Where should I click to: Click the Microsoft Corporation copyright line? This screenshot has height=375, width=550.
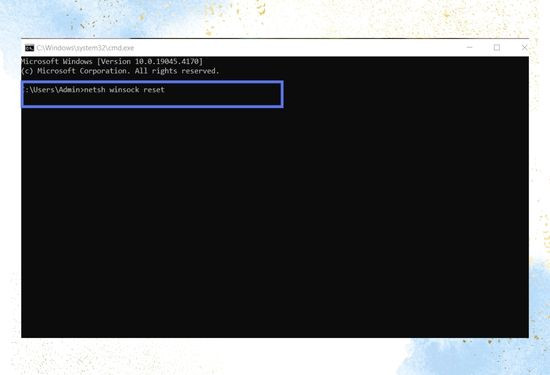(x=120, y=71)
